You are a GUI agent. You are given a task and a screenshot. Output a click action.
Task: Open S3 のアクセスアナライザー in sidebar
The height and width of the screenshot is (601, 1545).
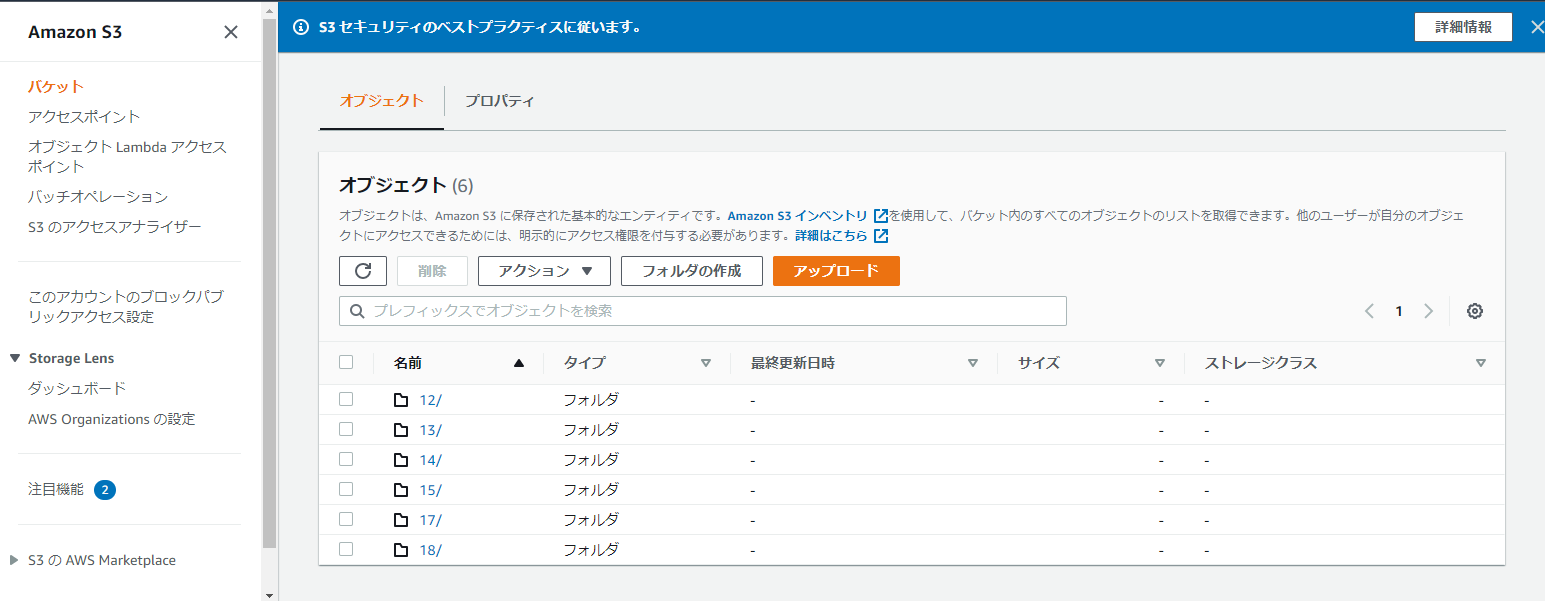[115, 227]
